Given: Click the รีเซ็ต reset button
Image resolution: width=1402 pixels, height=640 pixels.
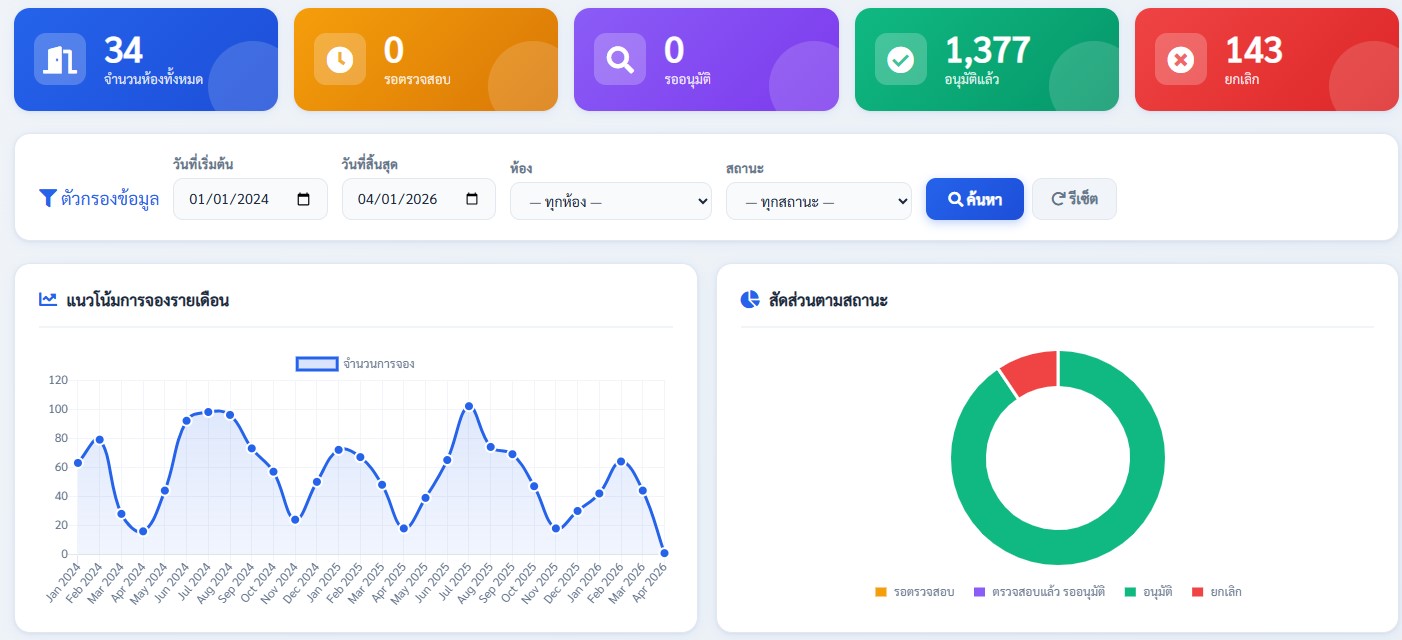Looking at the screenshot, I should coord(1074,199).
